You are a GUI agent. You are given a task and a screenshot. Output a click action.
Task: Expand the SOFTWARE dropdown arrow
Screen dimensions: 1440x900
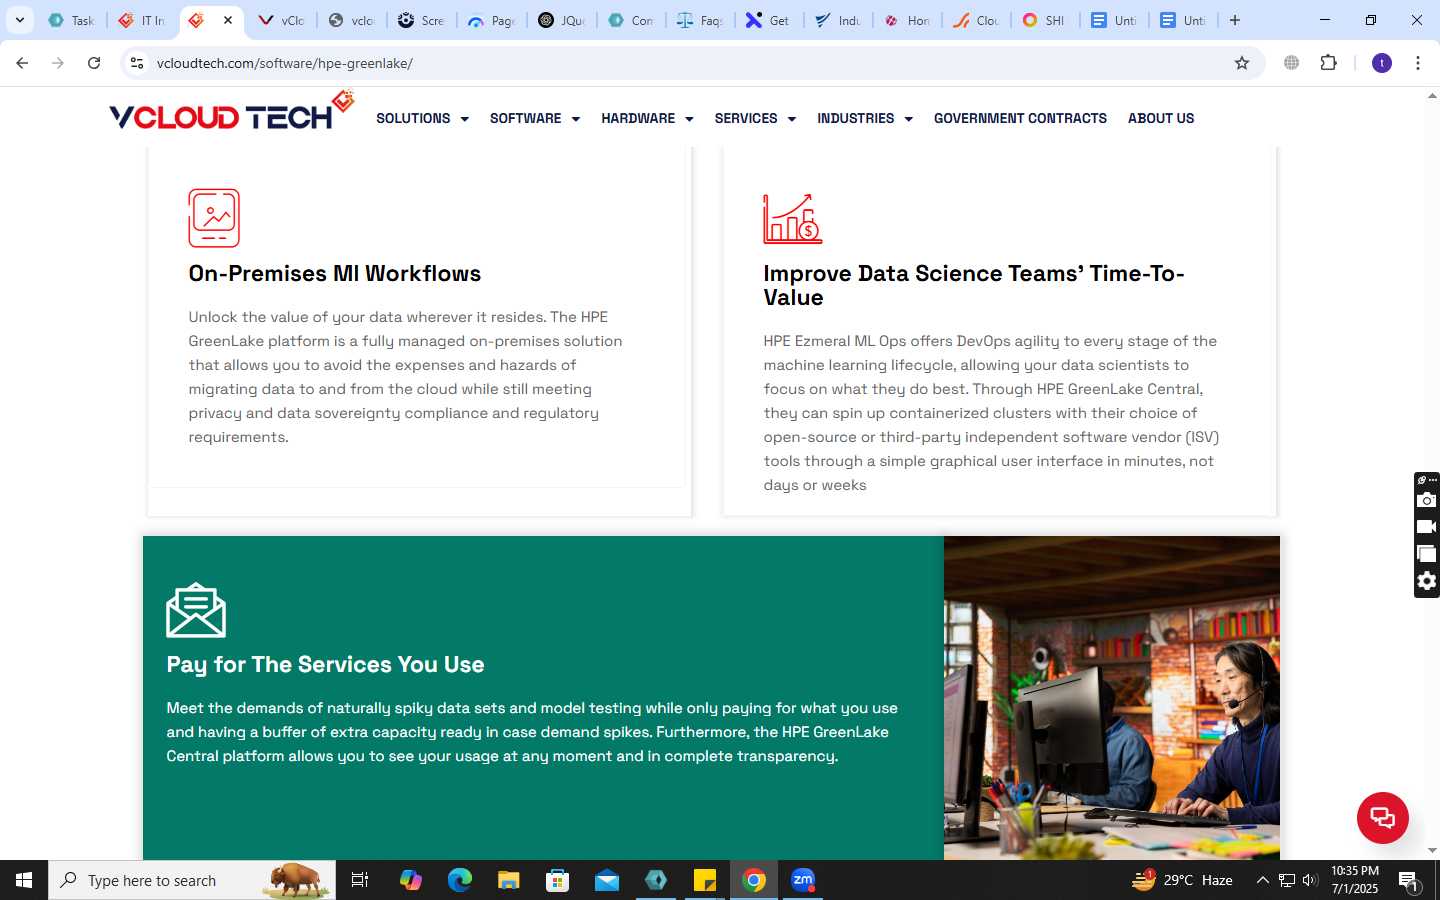[575, 119]
